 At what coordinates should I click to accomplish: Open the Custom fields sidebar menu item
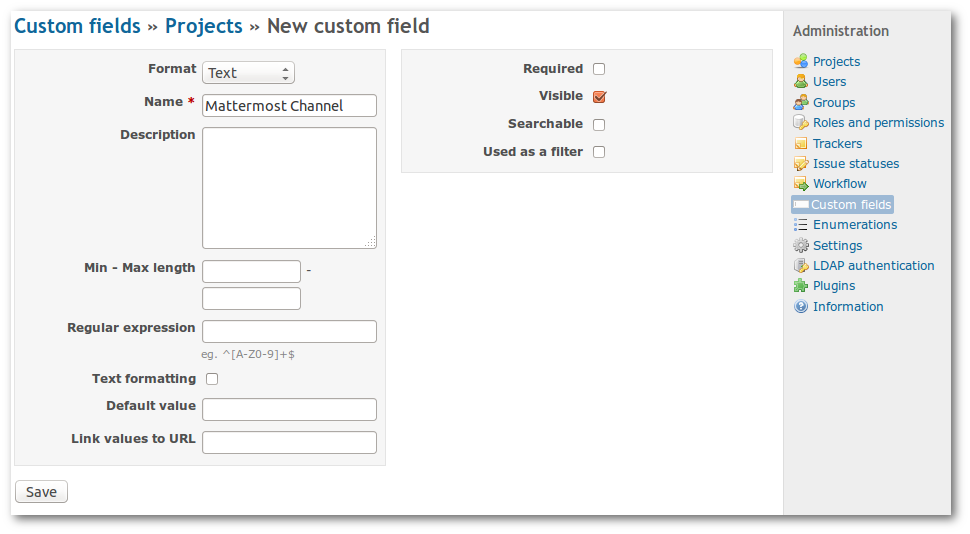[x=850, y=205]
